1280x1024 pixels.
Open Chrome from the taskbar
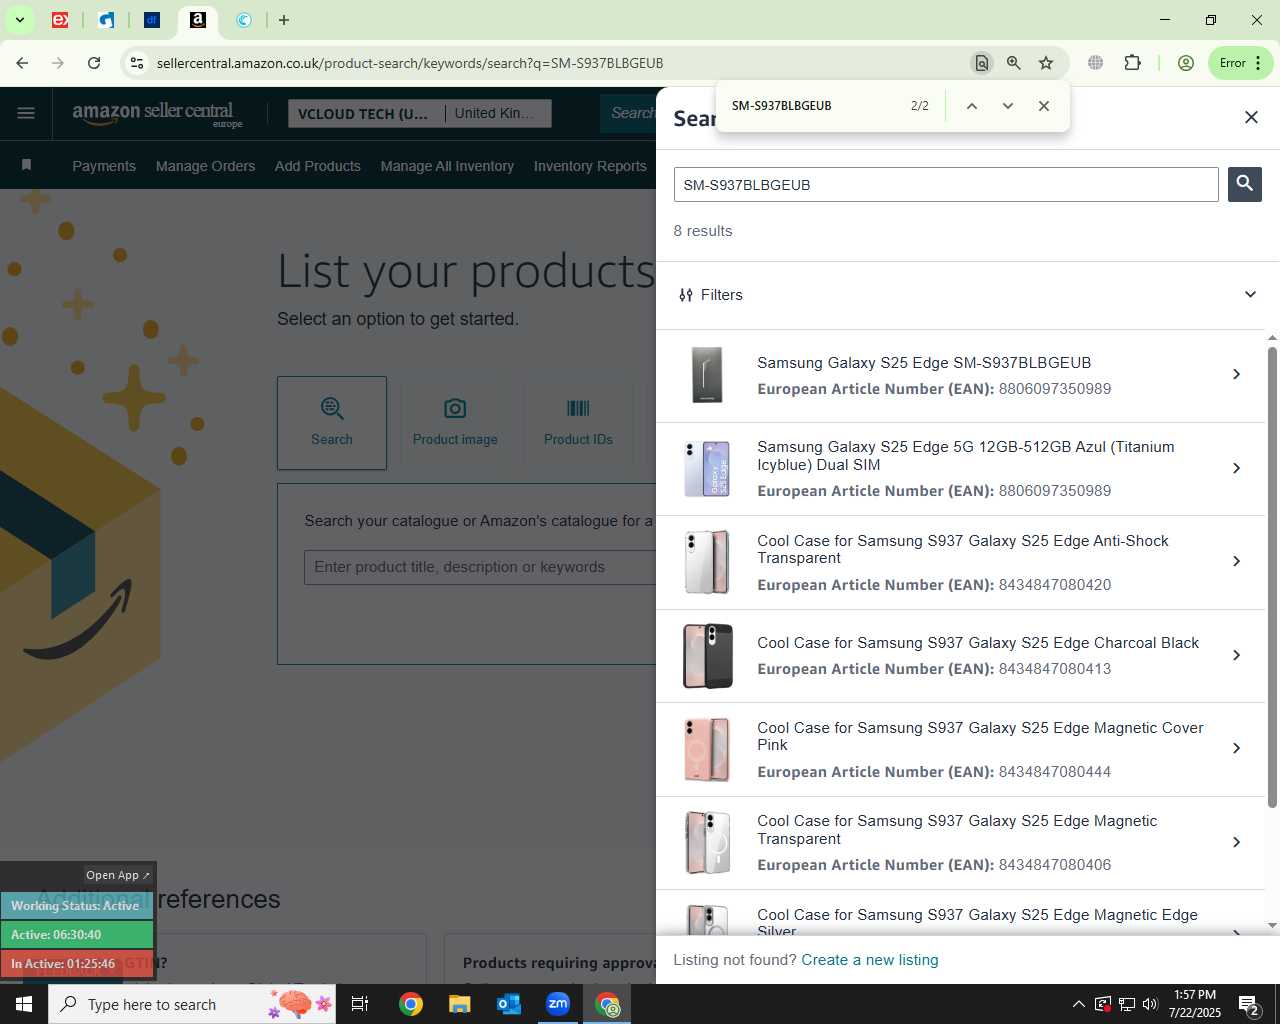[x=411, y=1004]
